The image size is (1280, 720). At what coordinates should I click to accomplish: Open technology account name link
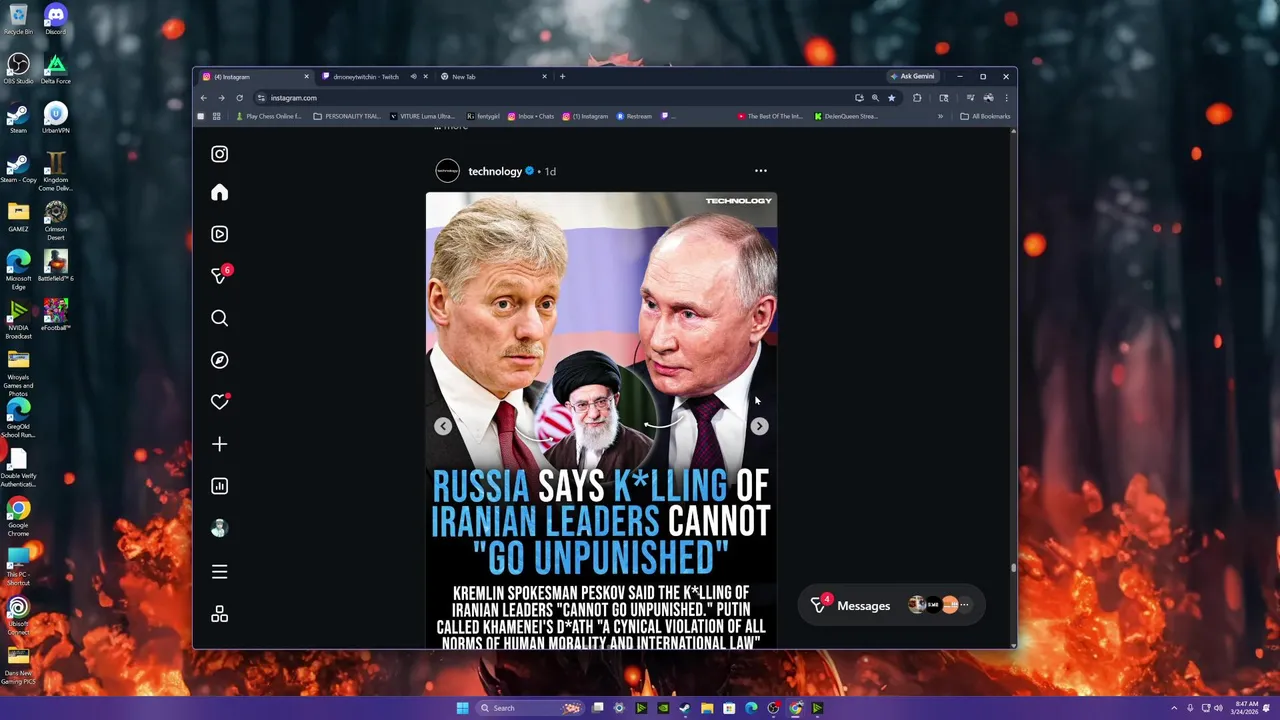click(x=495, y=171)
